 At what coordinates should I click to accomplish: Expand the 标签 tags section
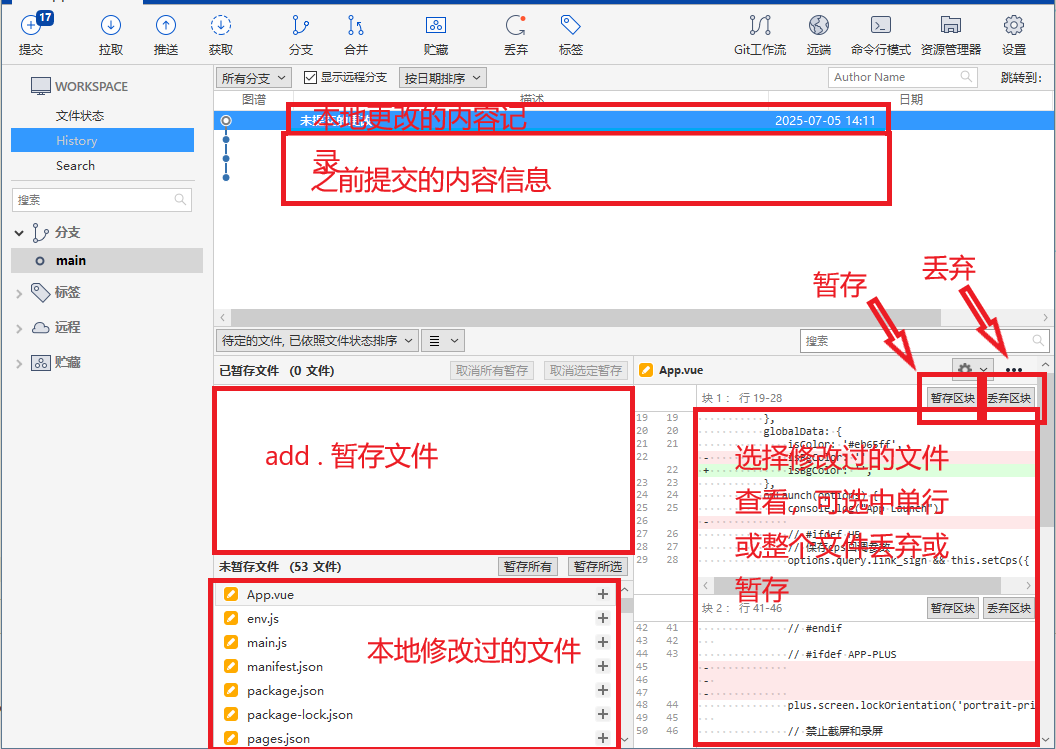(x=19, y=294)
